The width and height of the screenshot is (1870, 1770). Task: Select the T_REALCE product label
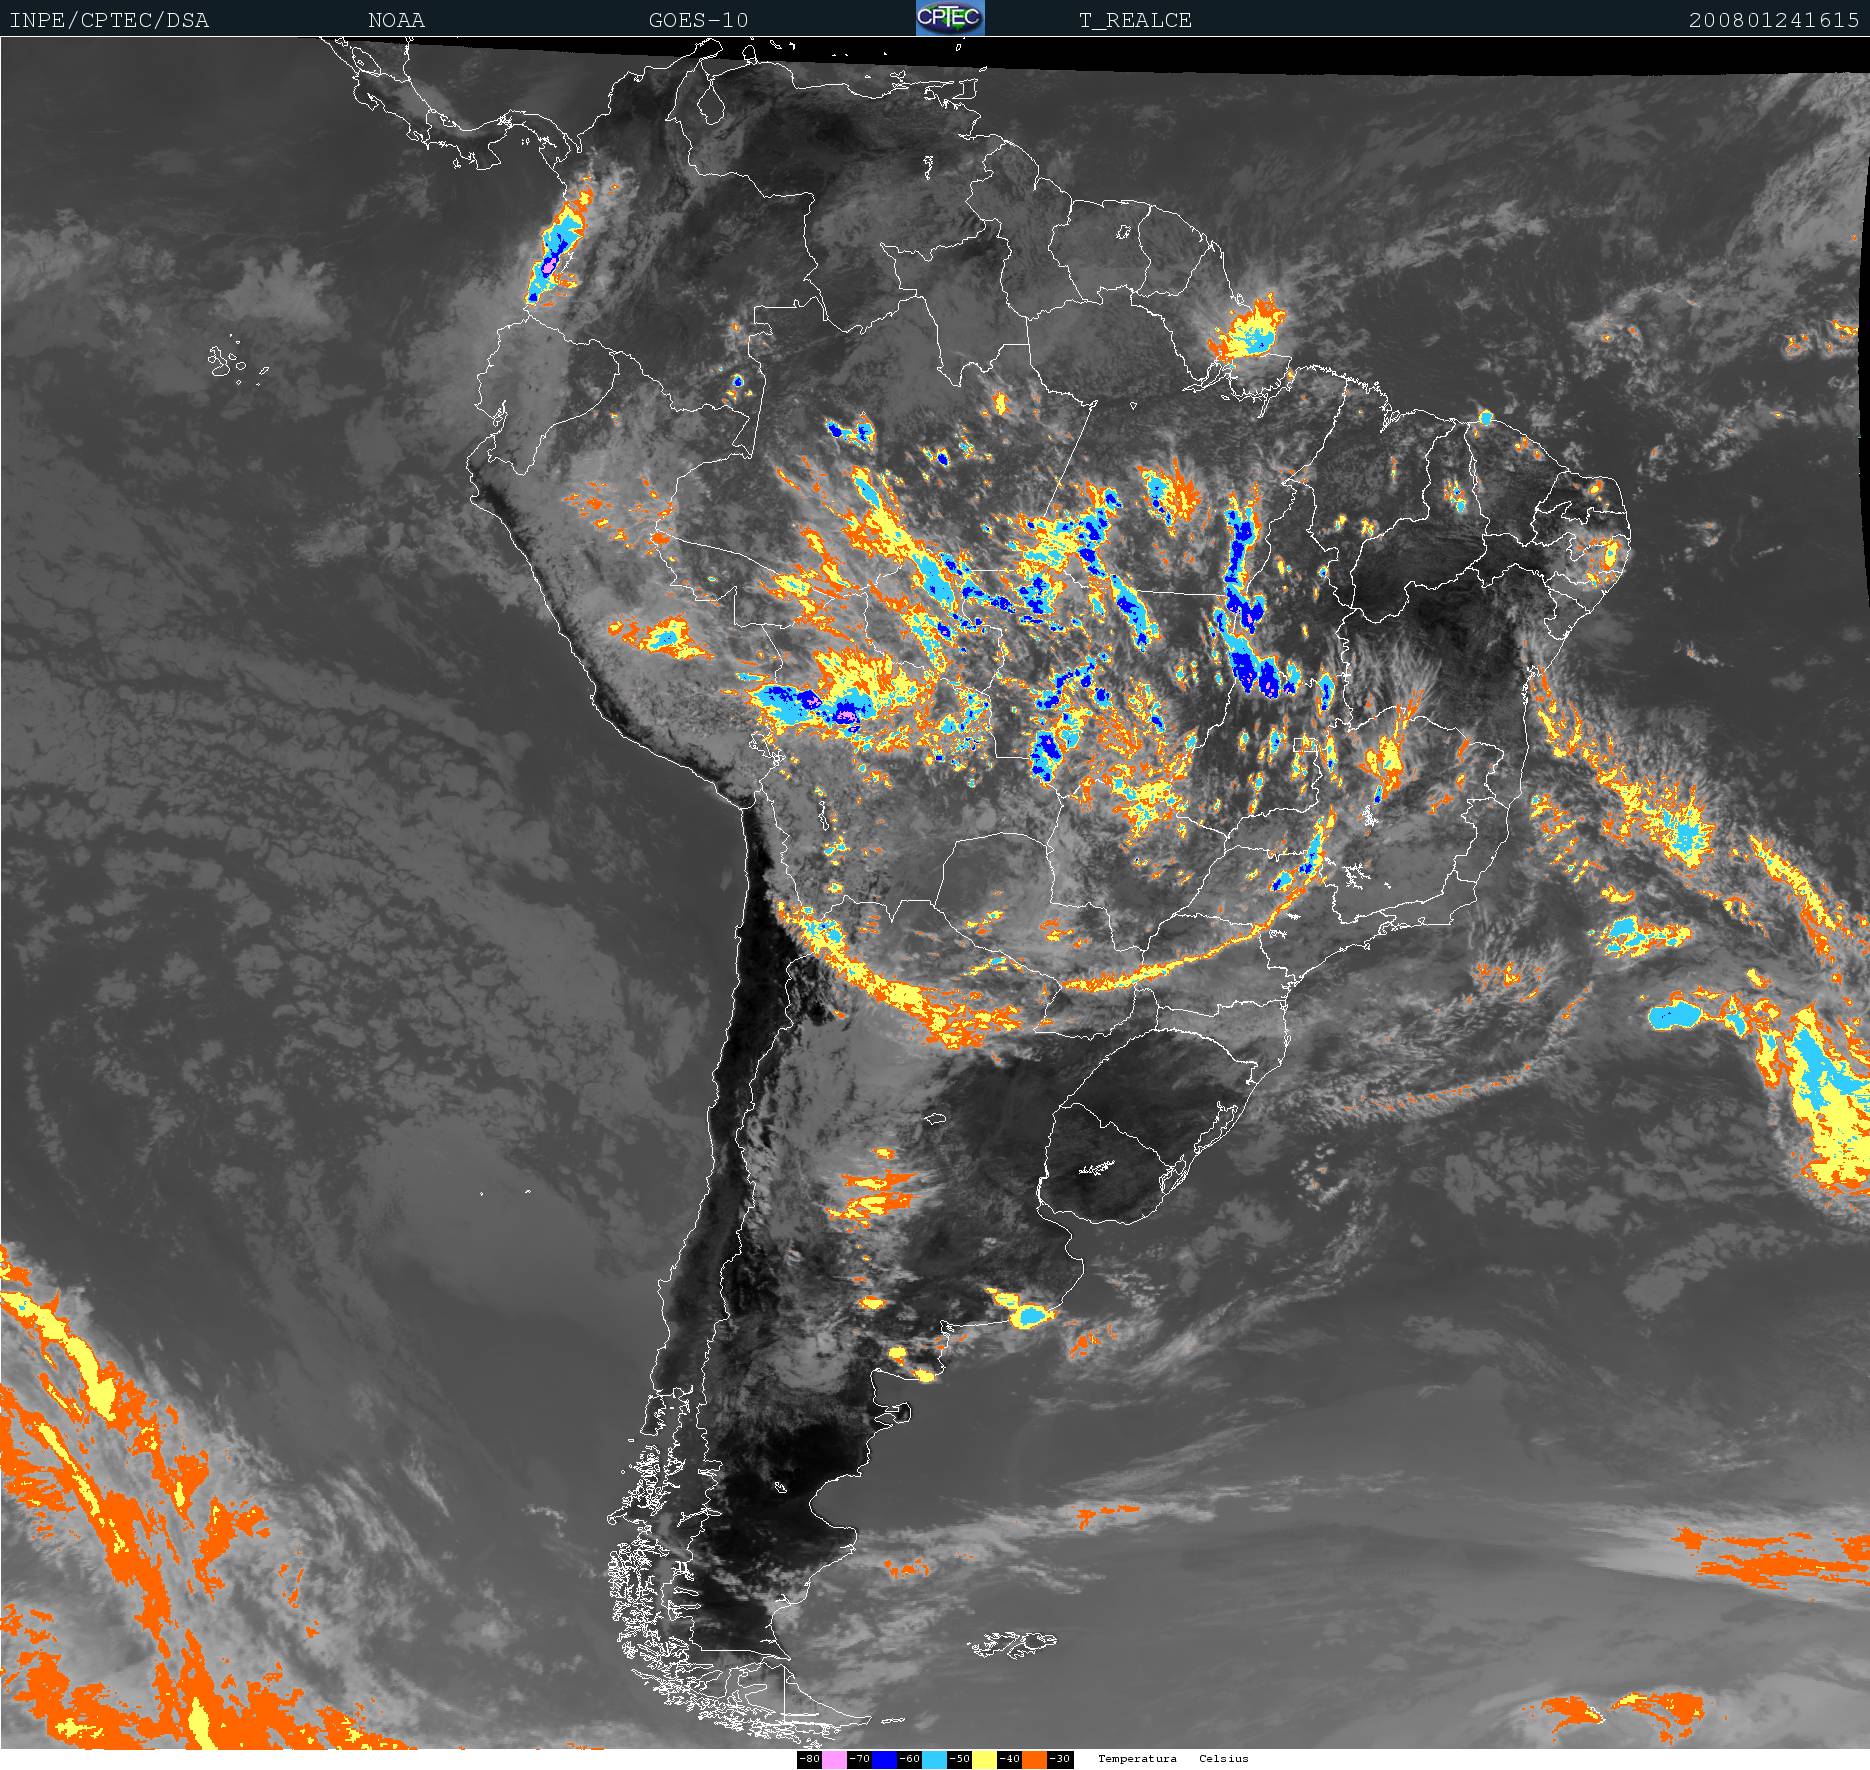1135,20
